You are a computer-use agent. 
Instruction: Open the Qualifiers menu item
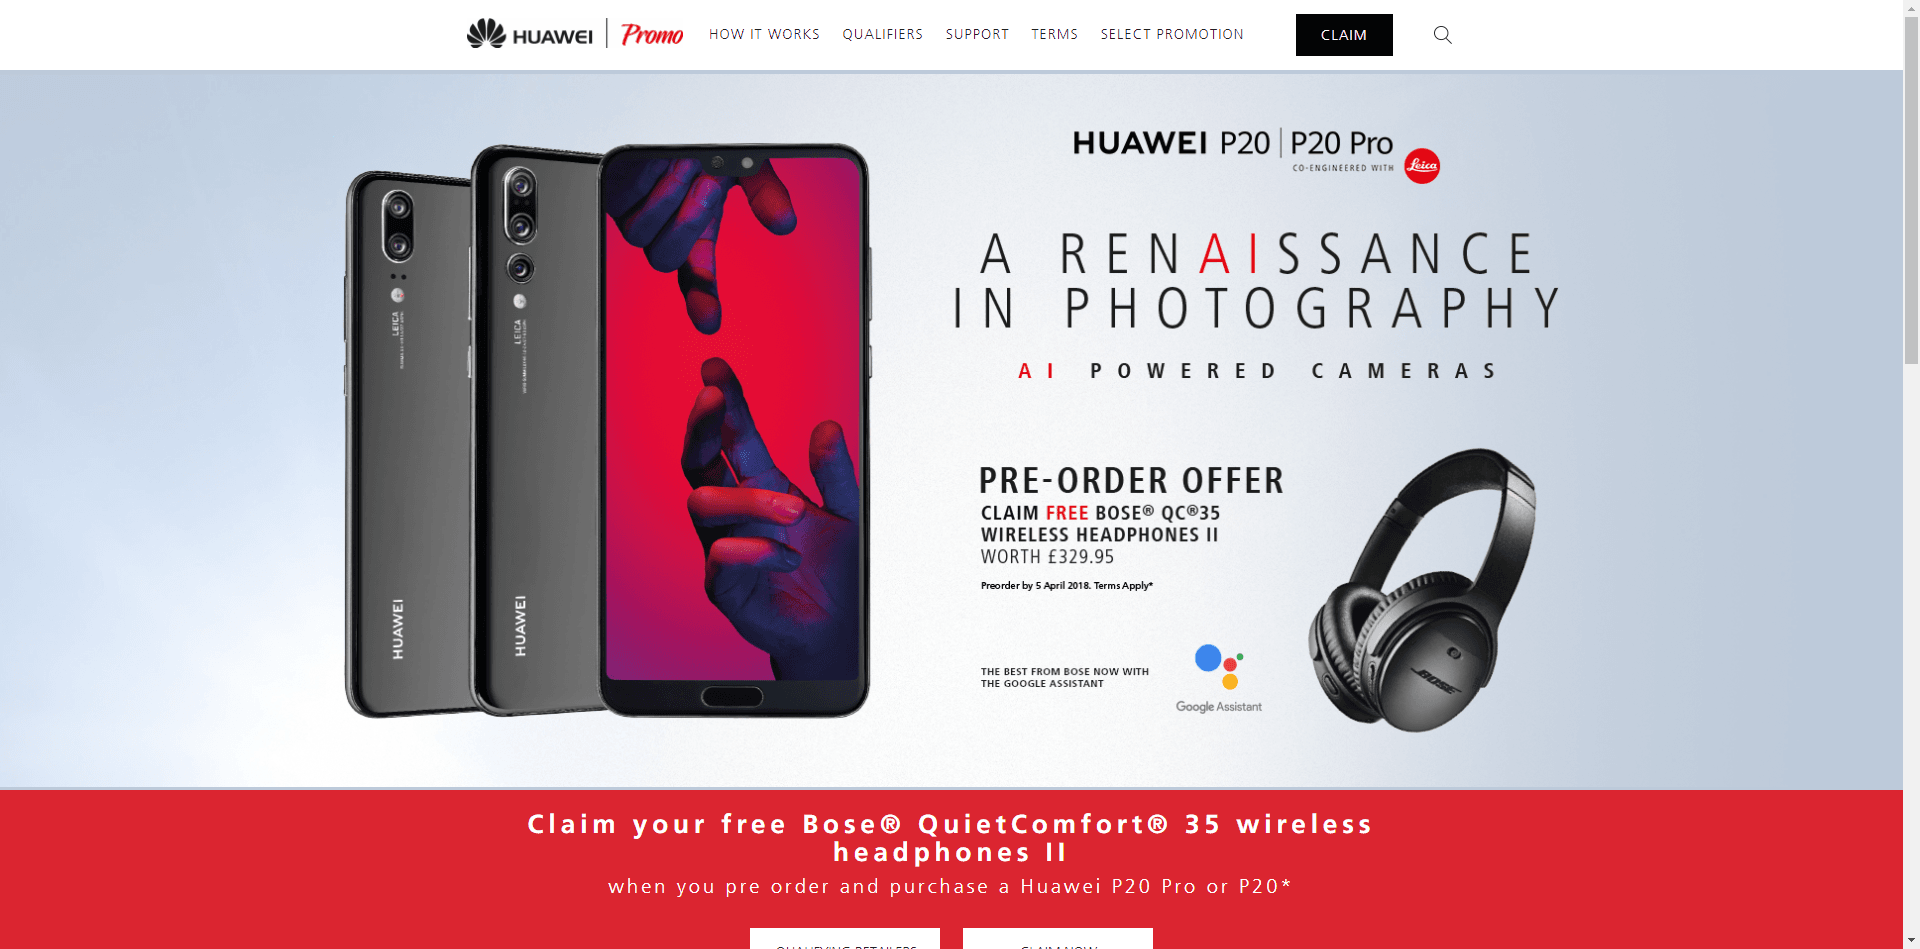[883, 34]
